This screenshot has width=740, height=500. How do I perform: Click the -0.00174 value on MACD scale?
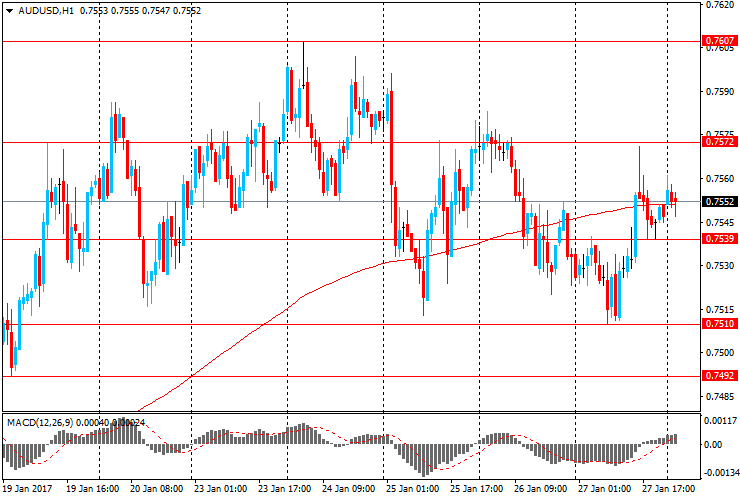(720, 469)
